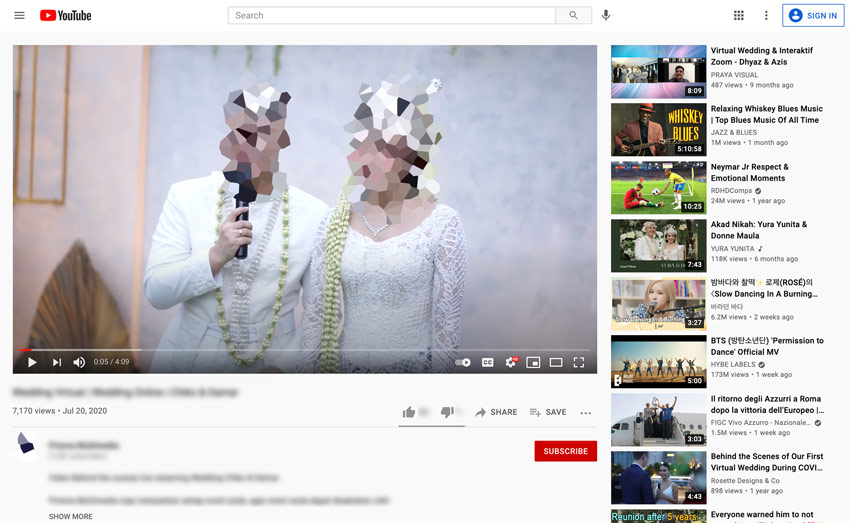Viewport: 850px width, 523px height.
Task: Click the '7,170 views' text
Action: [x=34, y=411]
